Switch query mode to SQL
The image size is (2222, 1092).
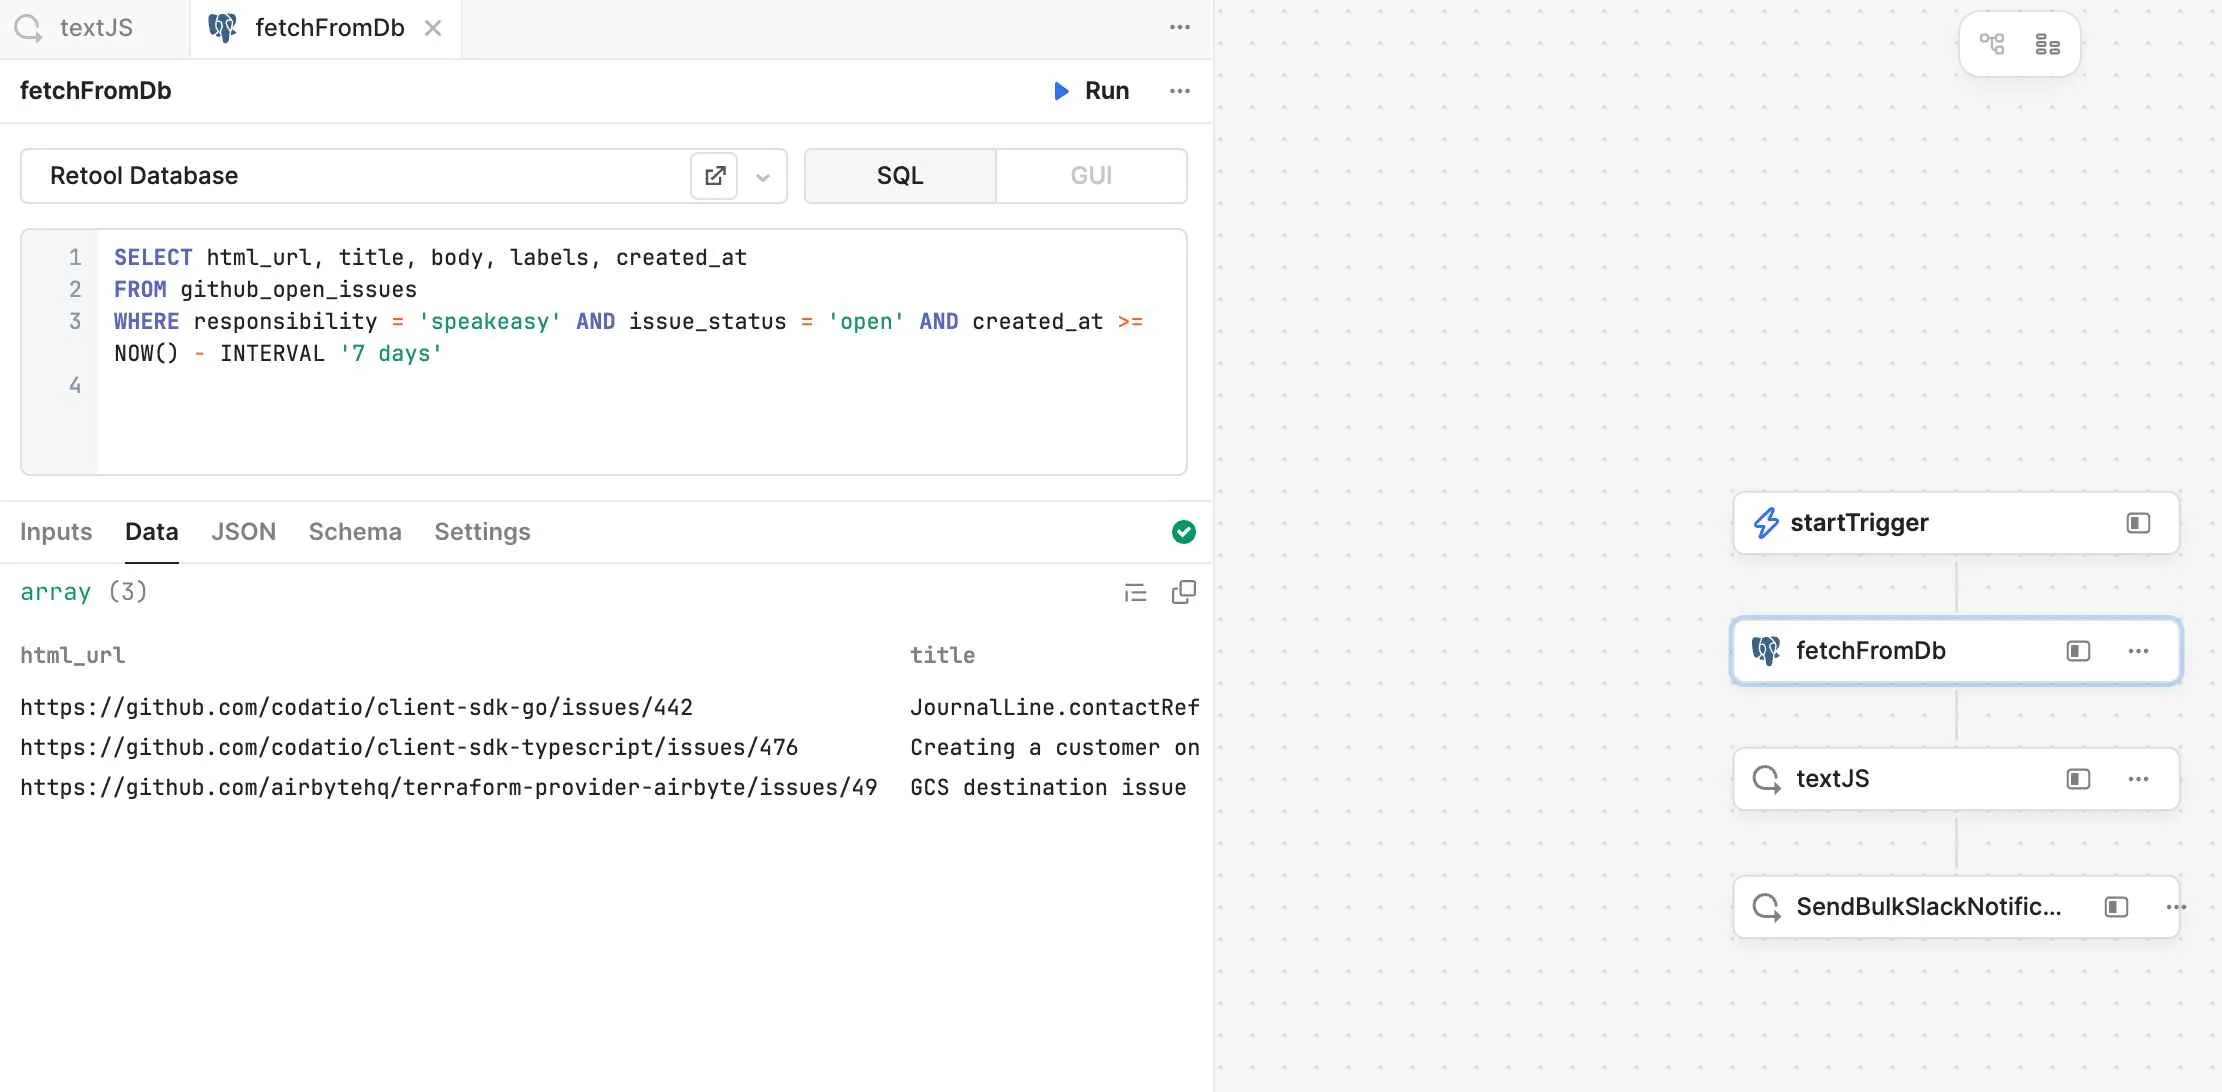pyautogui.click(x=900, y=176)
